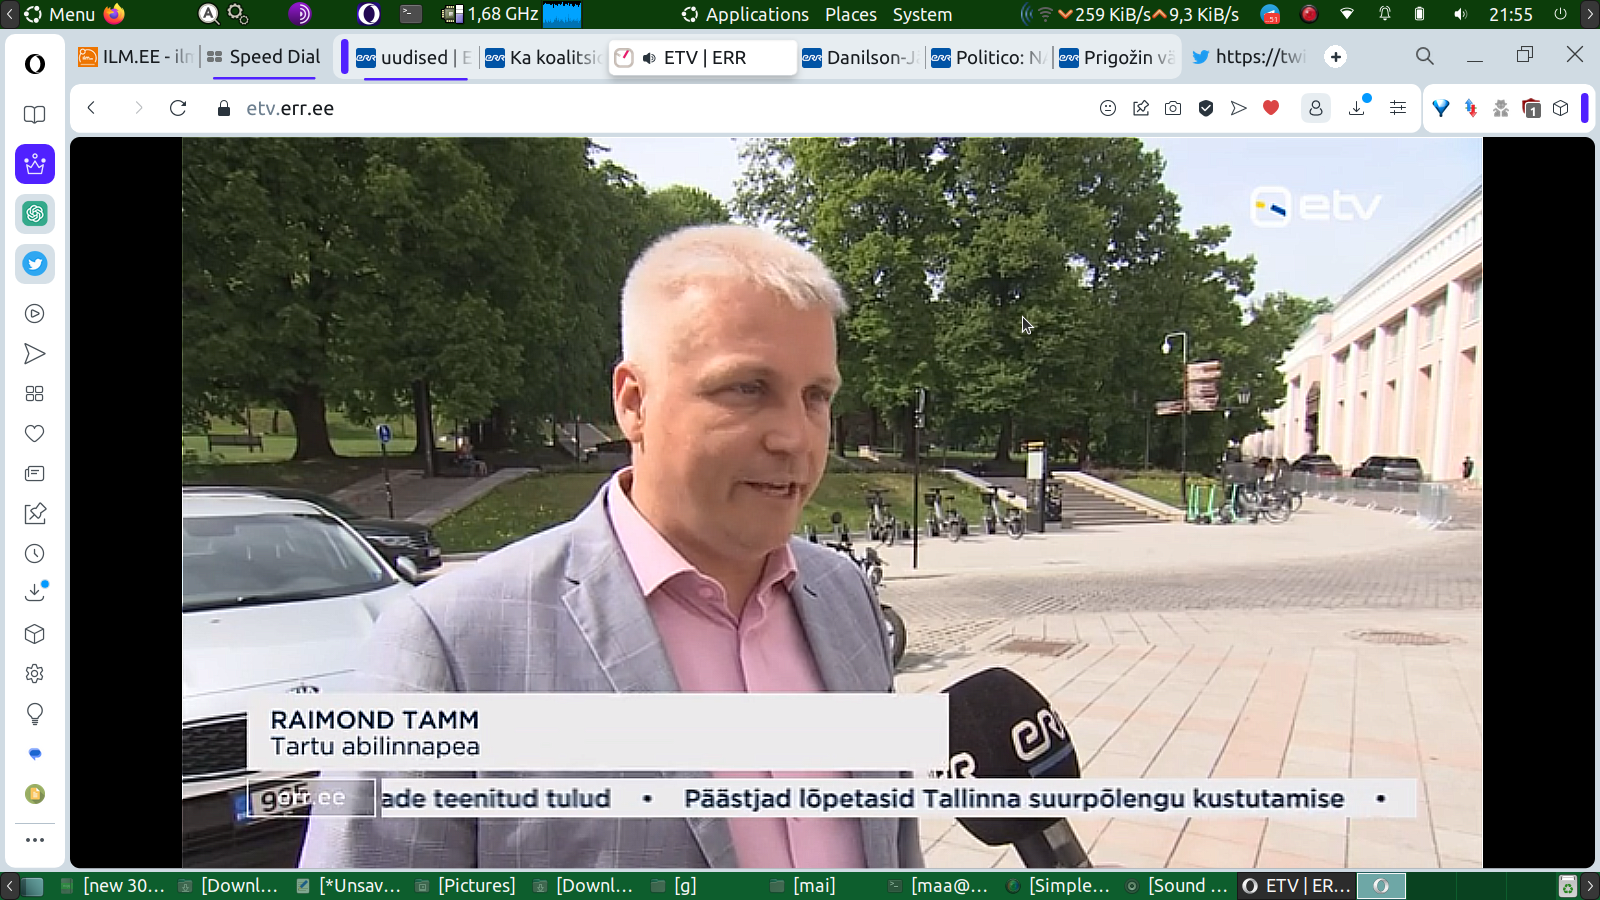The height and width of the screenshot is (900, 1600).
Task: Open a new tab with plus button
Action: [x=1336, y=57]
